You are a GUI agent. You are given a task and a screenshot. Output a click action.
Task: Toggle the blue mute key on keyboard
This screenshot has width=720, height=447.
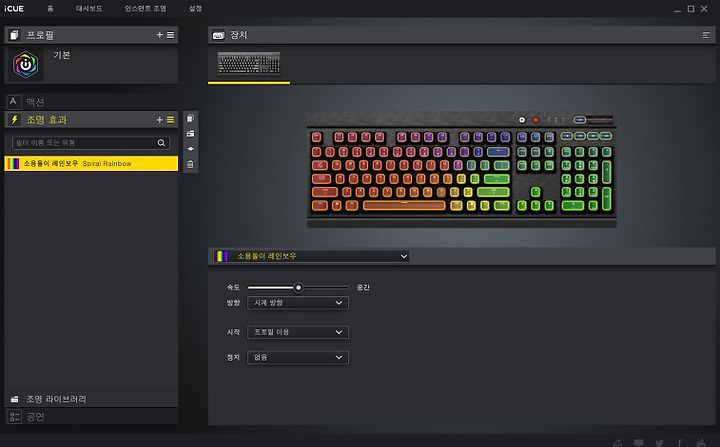click(x=579, y=120)
